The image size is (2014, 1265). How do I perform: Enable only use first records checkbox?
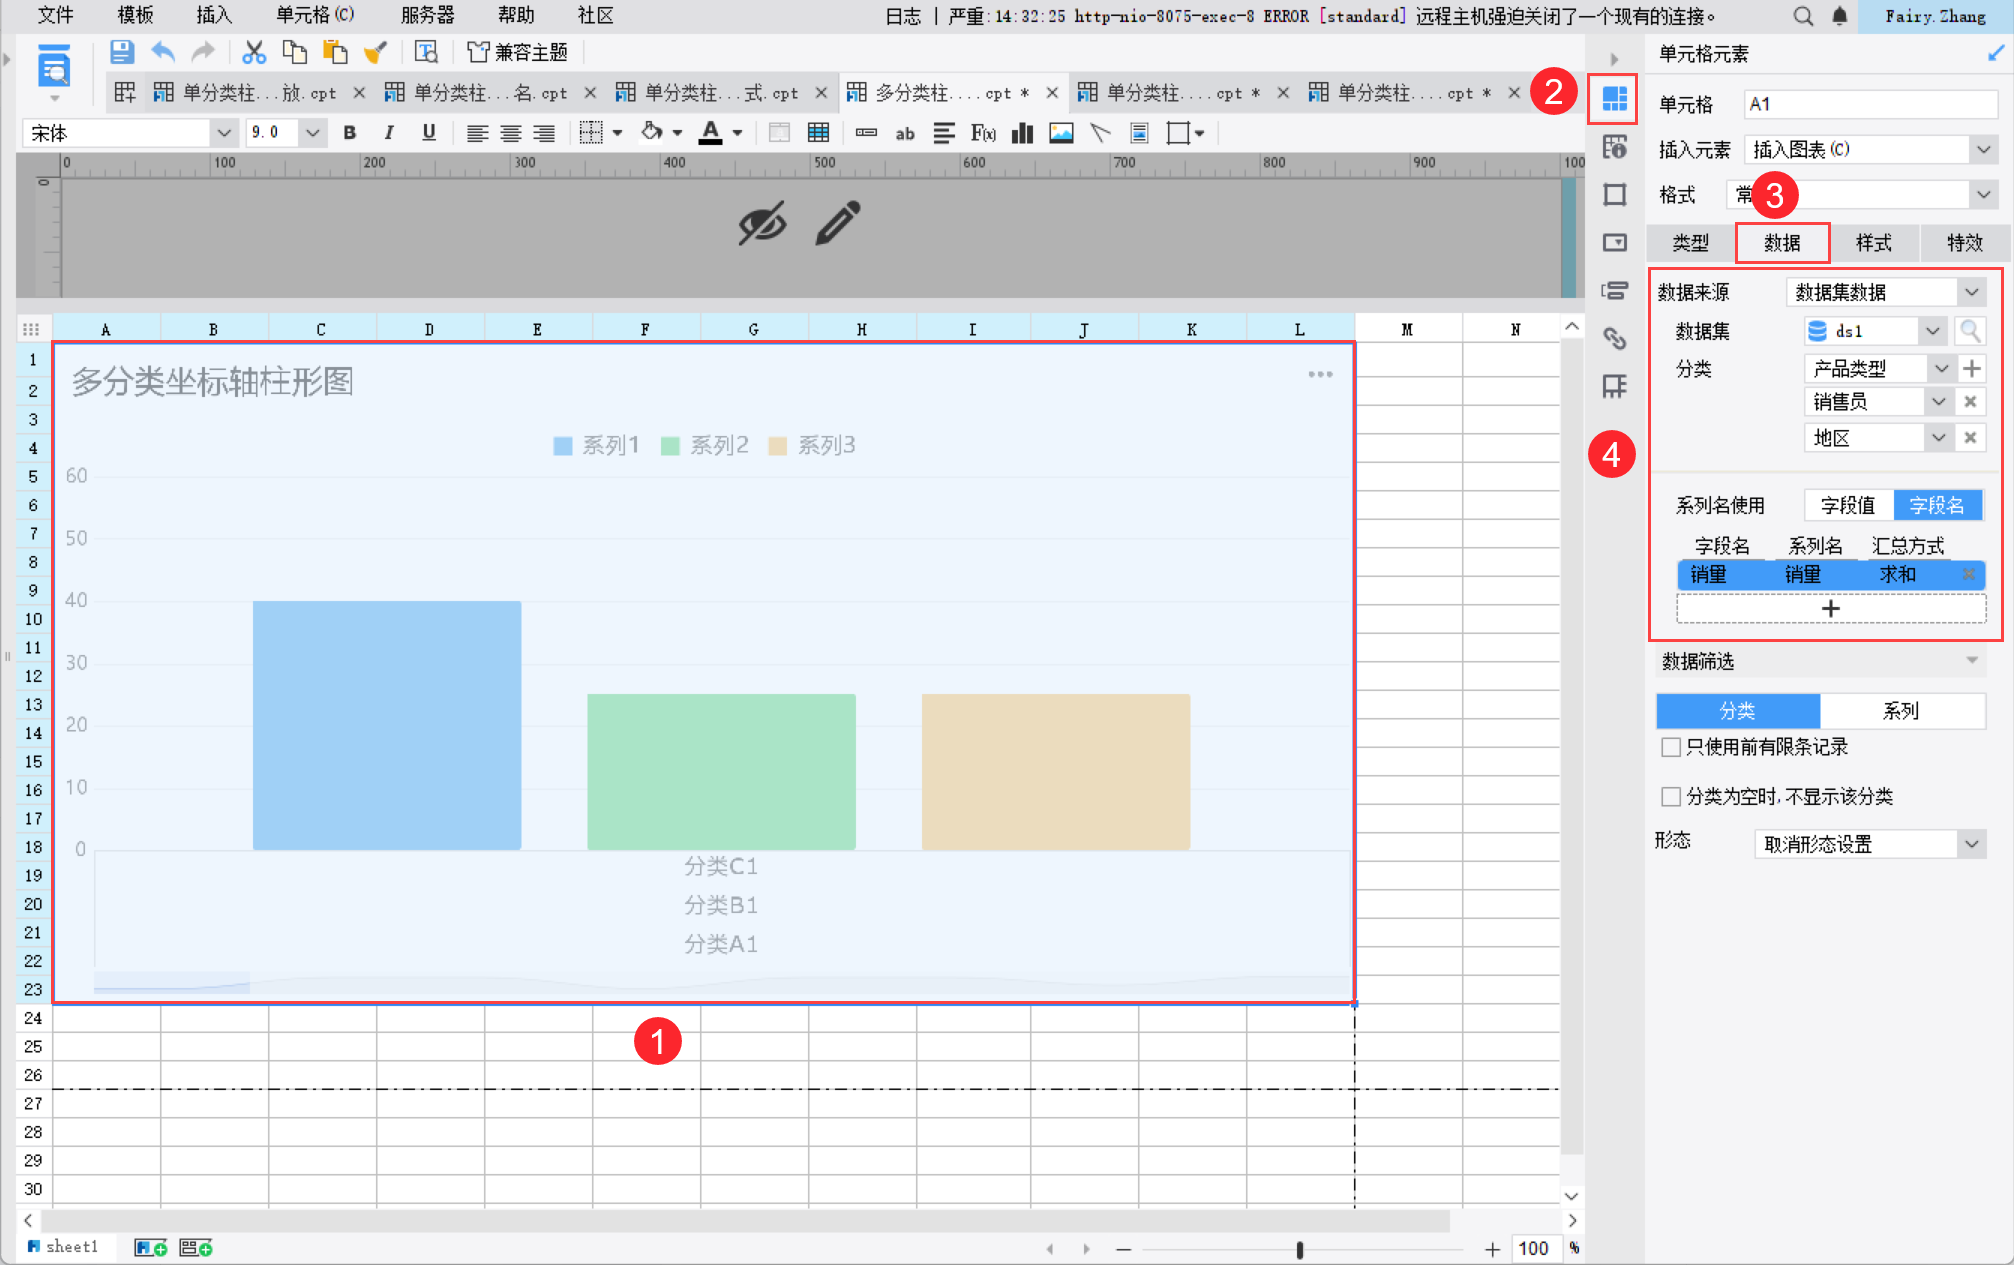point(1671,747)
